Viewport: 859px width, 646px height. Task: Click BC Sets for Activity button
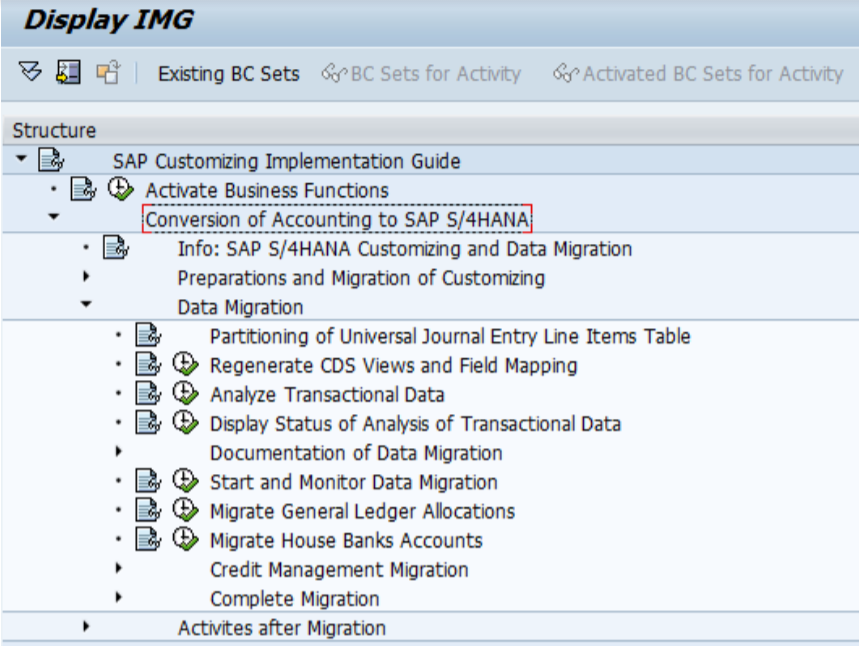422,74
